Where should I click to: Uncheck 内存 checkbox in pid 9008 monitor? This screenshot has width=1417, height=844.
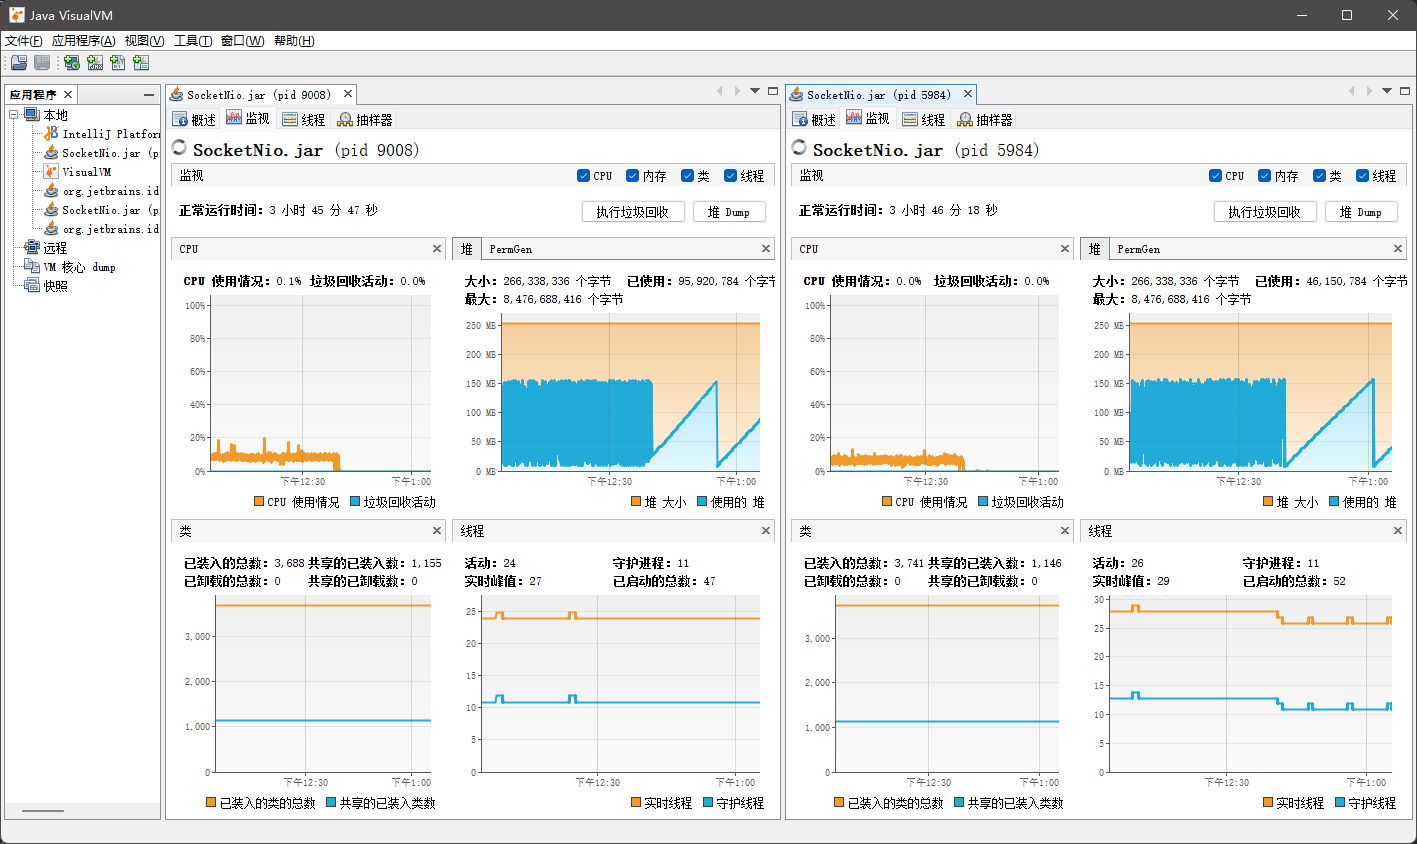tap(632, 176)
